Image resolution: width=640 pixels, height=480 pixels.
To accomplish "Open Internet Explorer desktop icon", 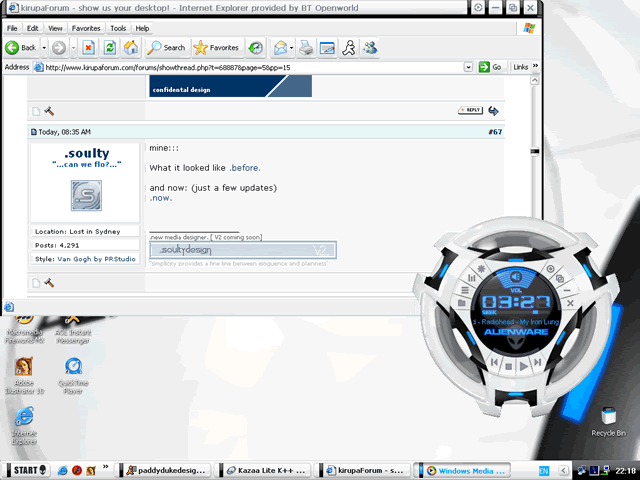I will pos(24,426).
